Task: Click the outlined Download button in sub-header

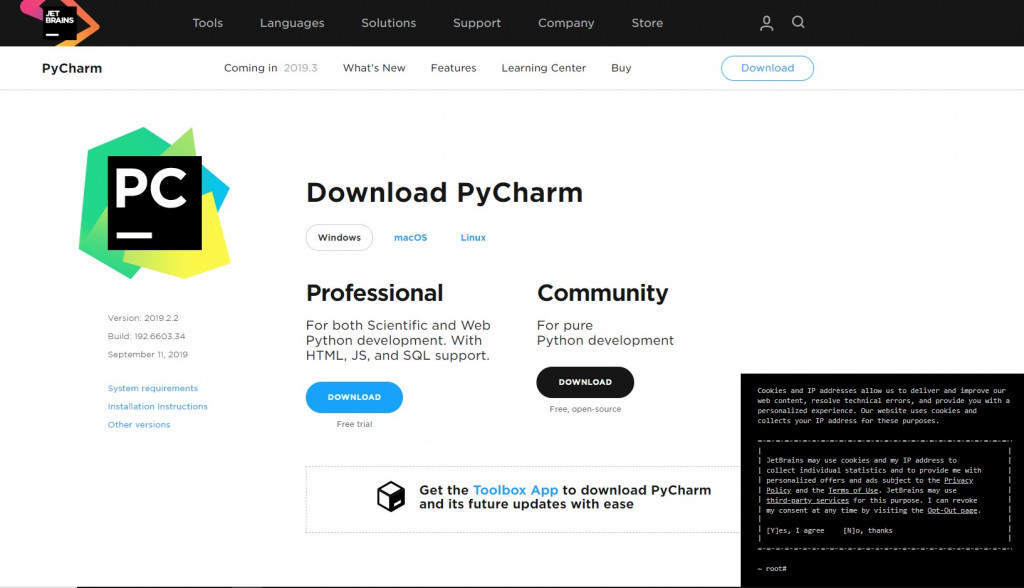Action: pos(767,68)
